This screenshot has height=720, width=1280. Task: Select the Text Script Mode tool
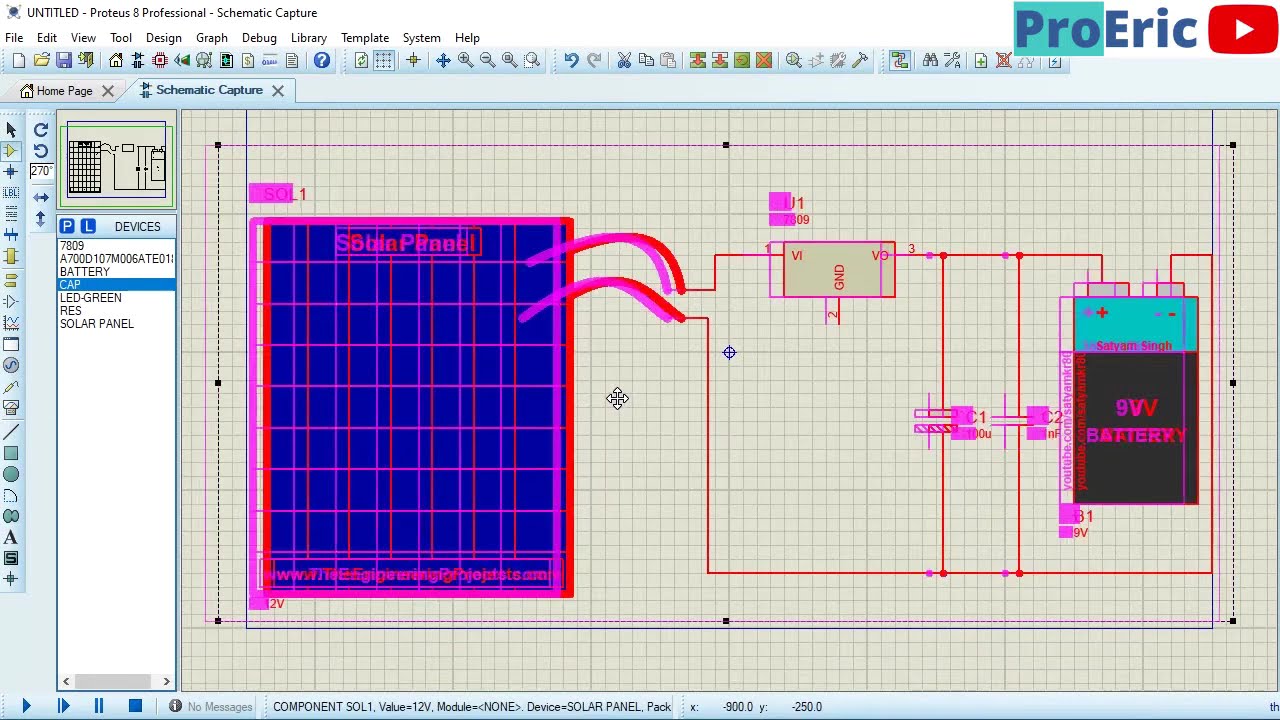[11, 214]
